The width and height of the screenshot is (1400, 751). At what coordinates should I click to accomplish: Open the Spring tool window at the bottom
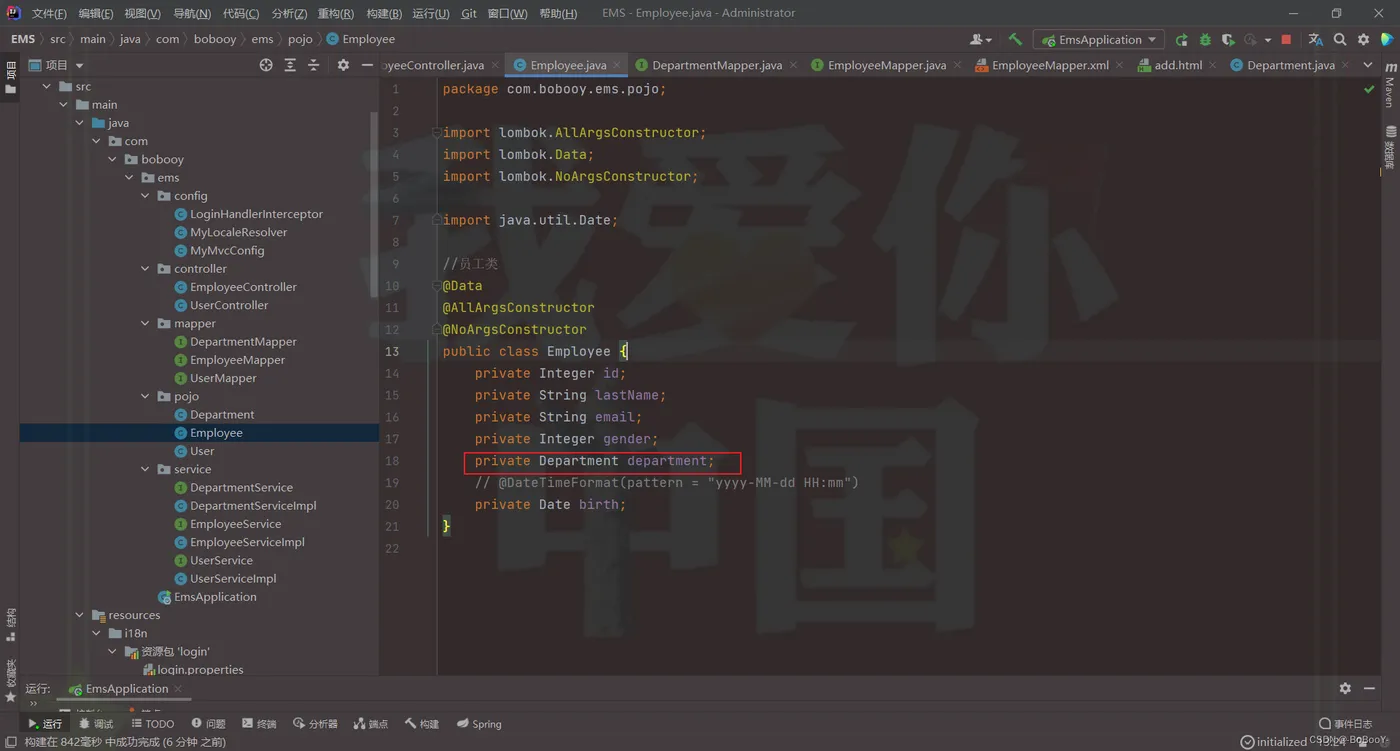[x=479, y=724]
